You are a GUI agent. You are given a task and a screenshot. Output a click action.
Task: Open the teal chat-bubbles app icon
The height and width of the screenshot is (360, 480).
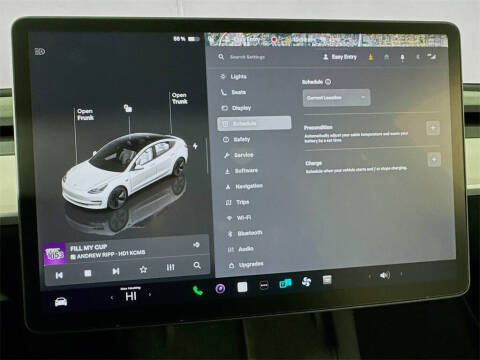[285, 284]
